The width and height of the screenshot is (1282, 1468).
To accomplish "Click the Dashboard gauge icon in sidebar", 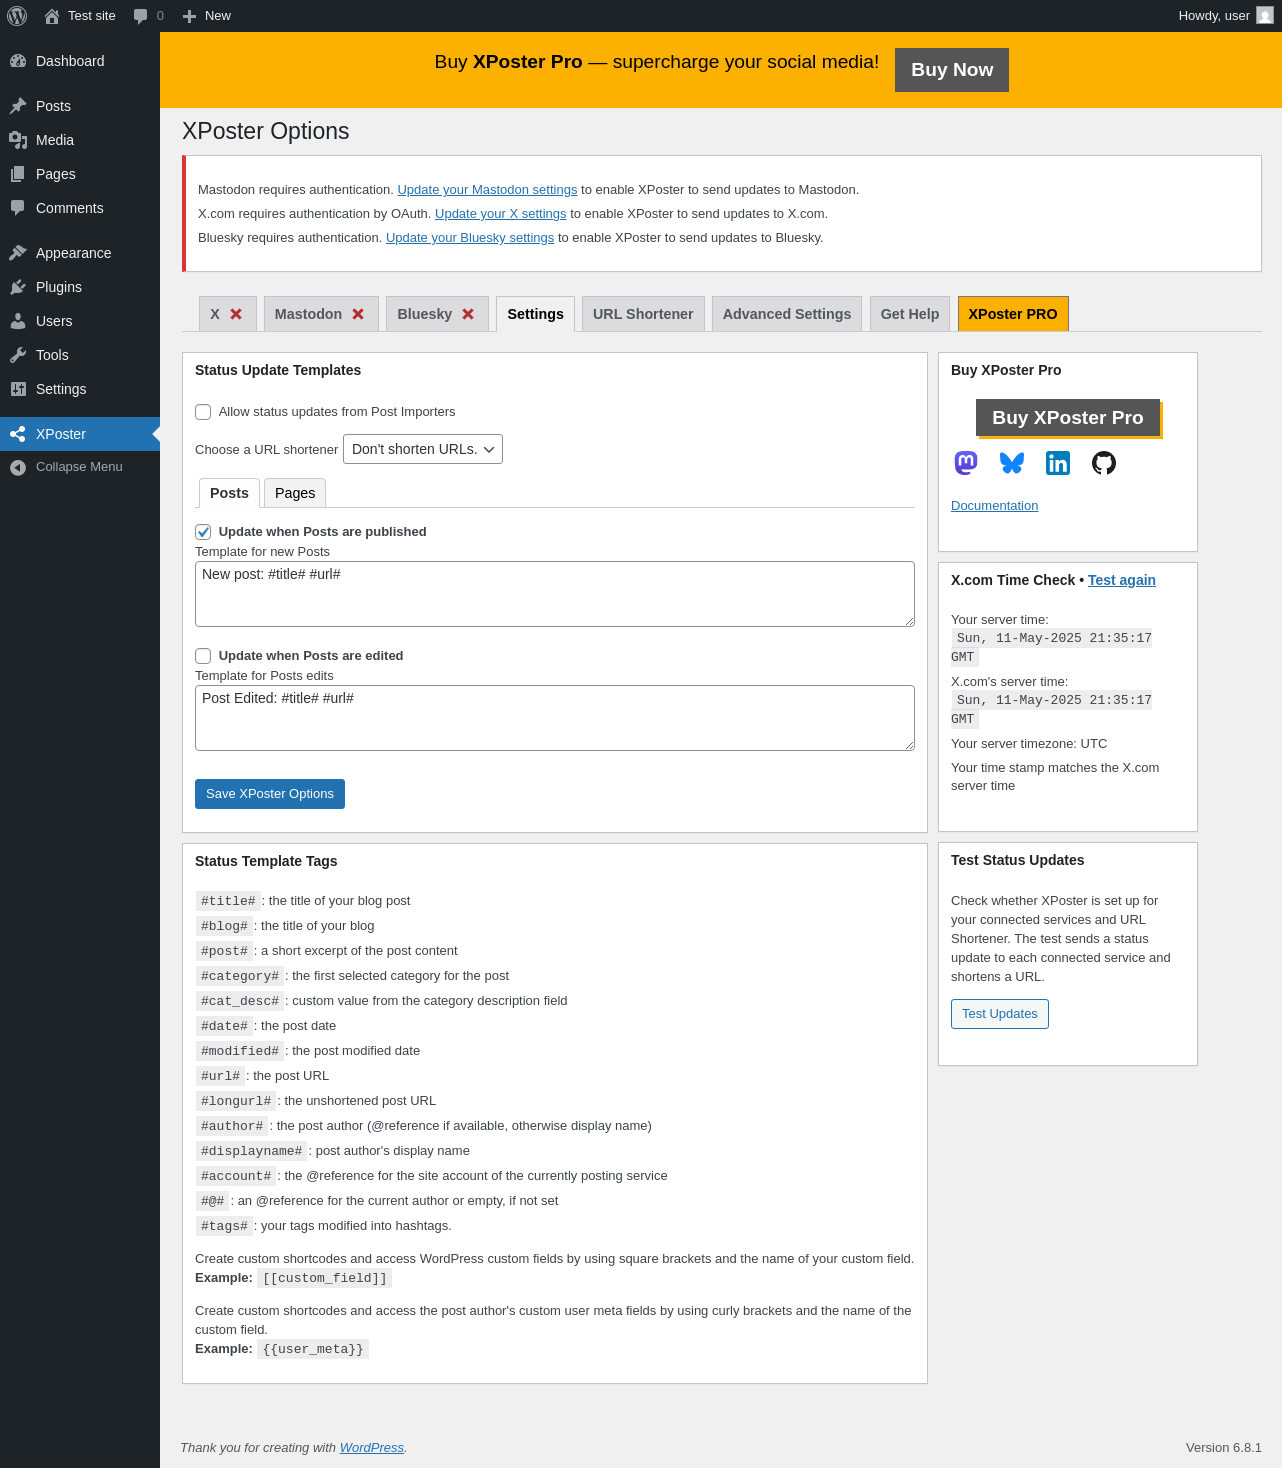I will 18,61.
